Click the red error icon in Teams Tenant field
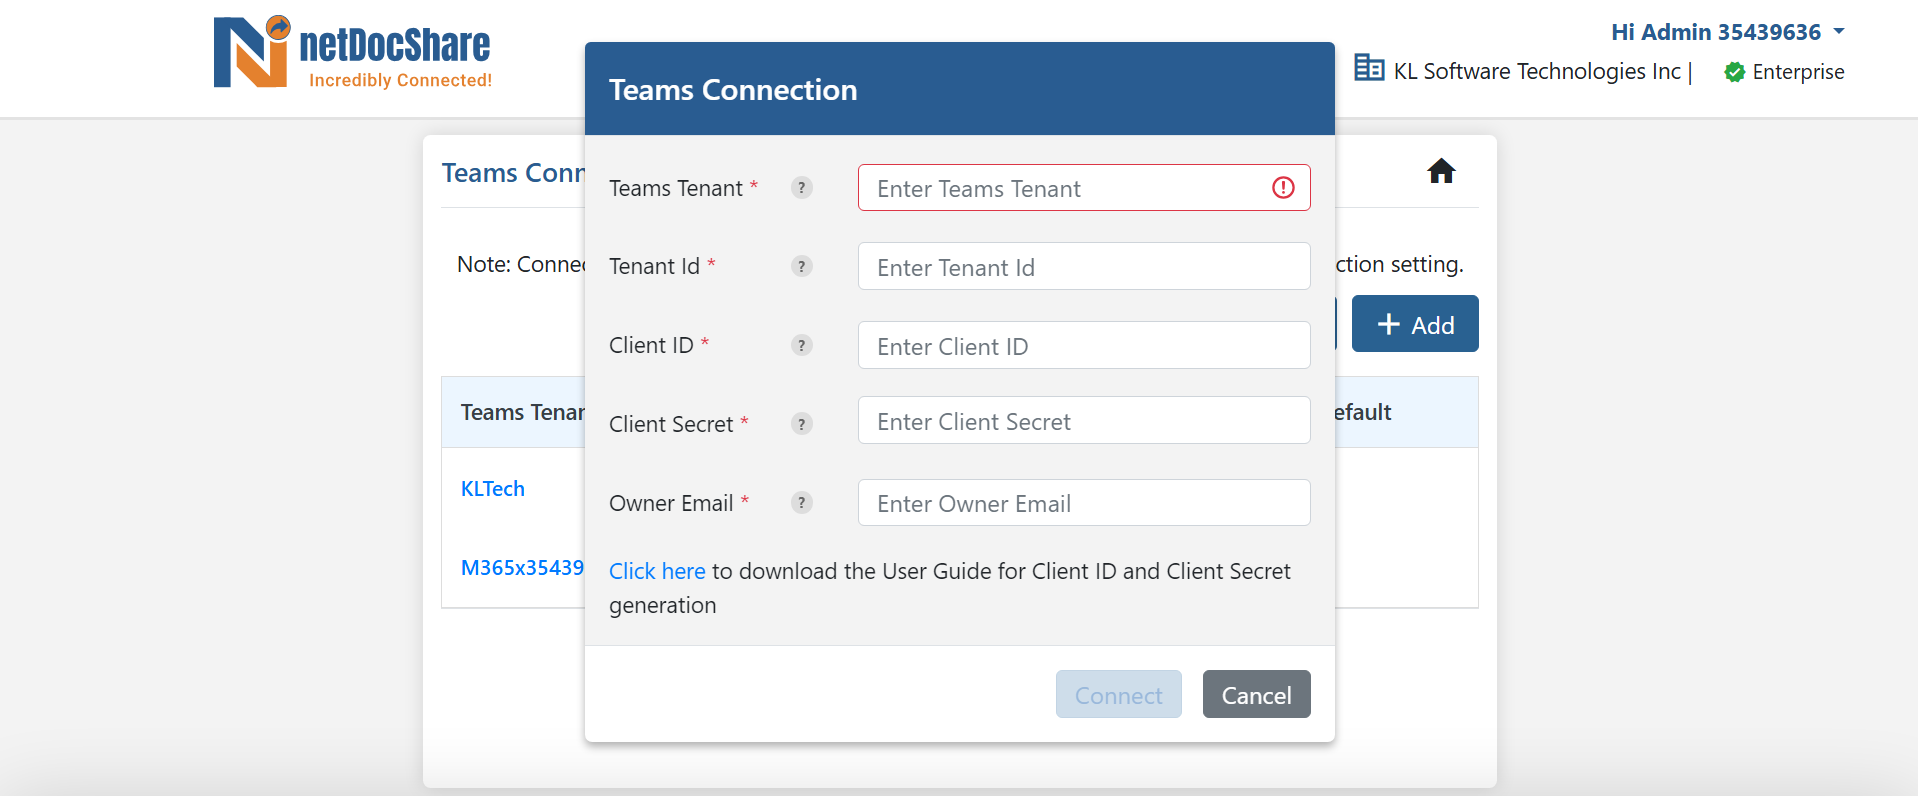 (x=1283, y=188)
